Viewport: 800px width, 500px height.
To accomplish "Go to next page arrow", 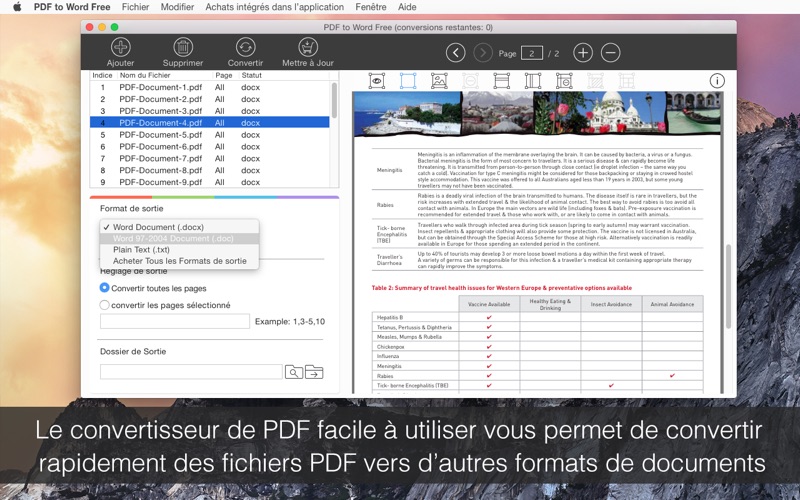I will pyautogui.click(x=483, y=53).
